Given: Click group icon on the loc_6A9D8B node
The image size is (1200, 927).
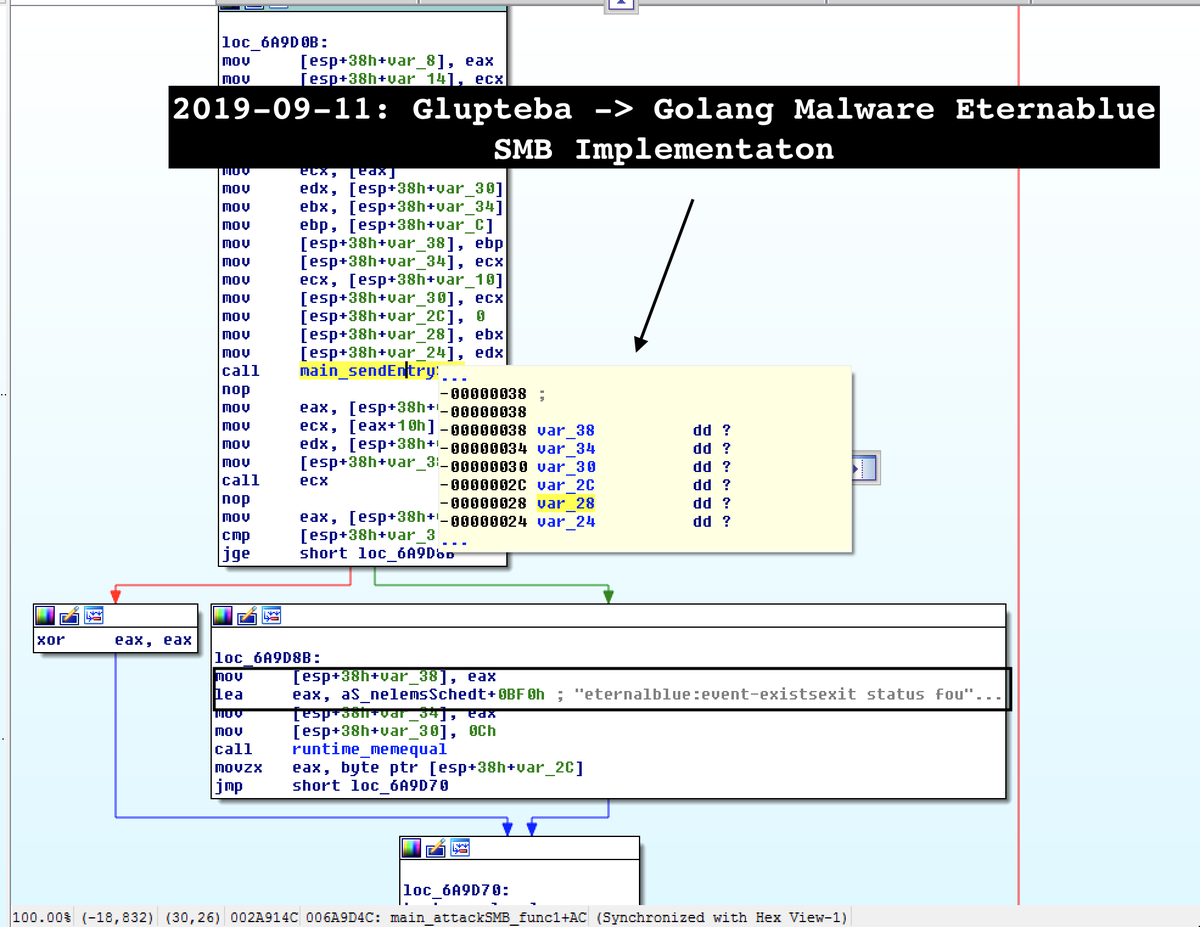Looking at the screenshot, I should [x=272, y=615].
